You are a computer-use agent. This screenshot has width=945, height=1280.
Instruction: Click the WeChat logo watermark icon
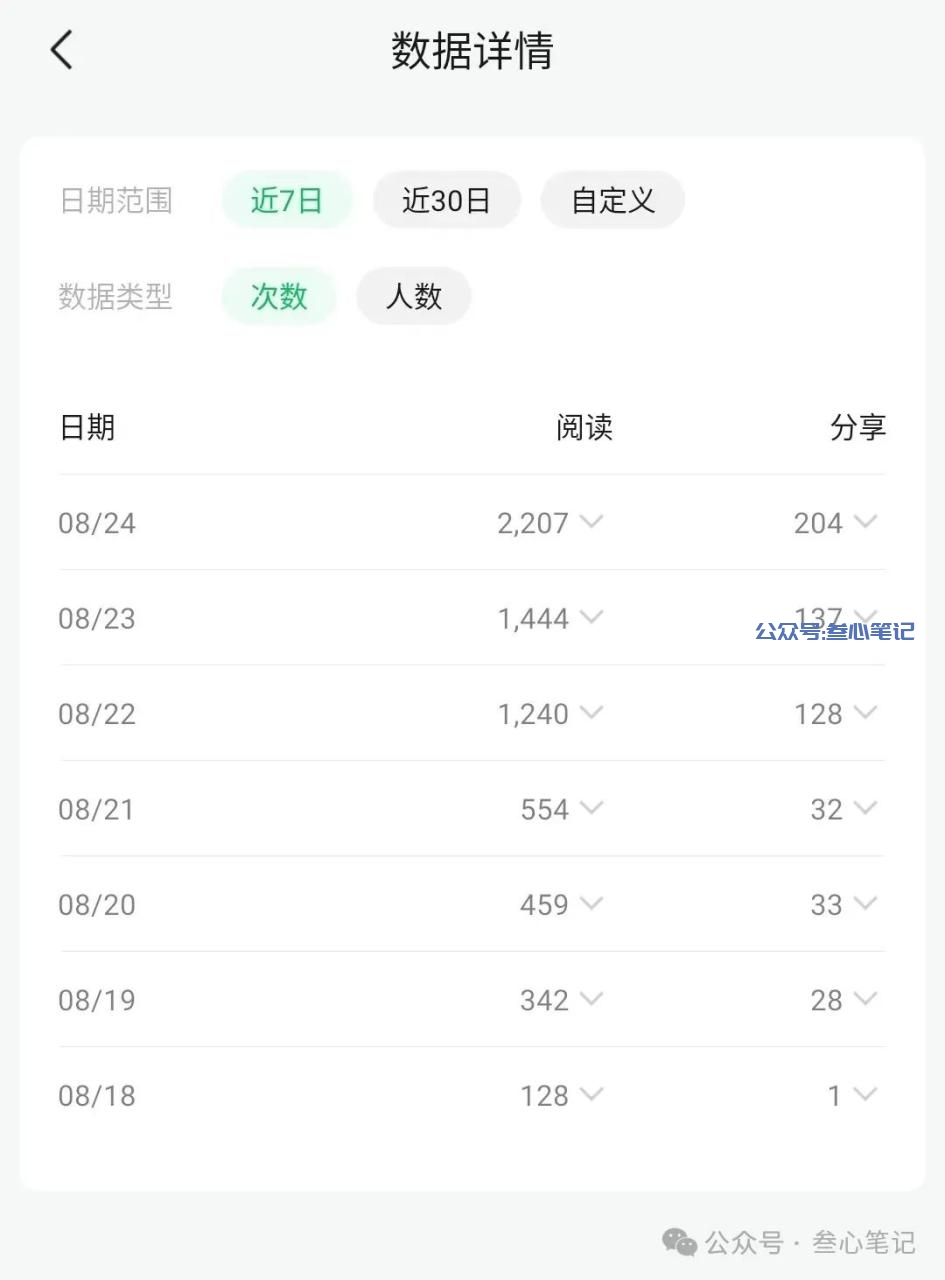[680, 1243]
